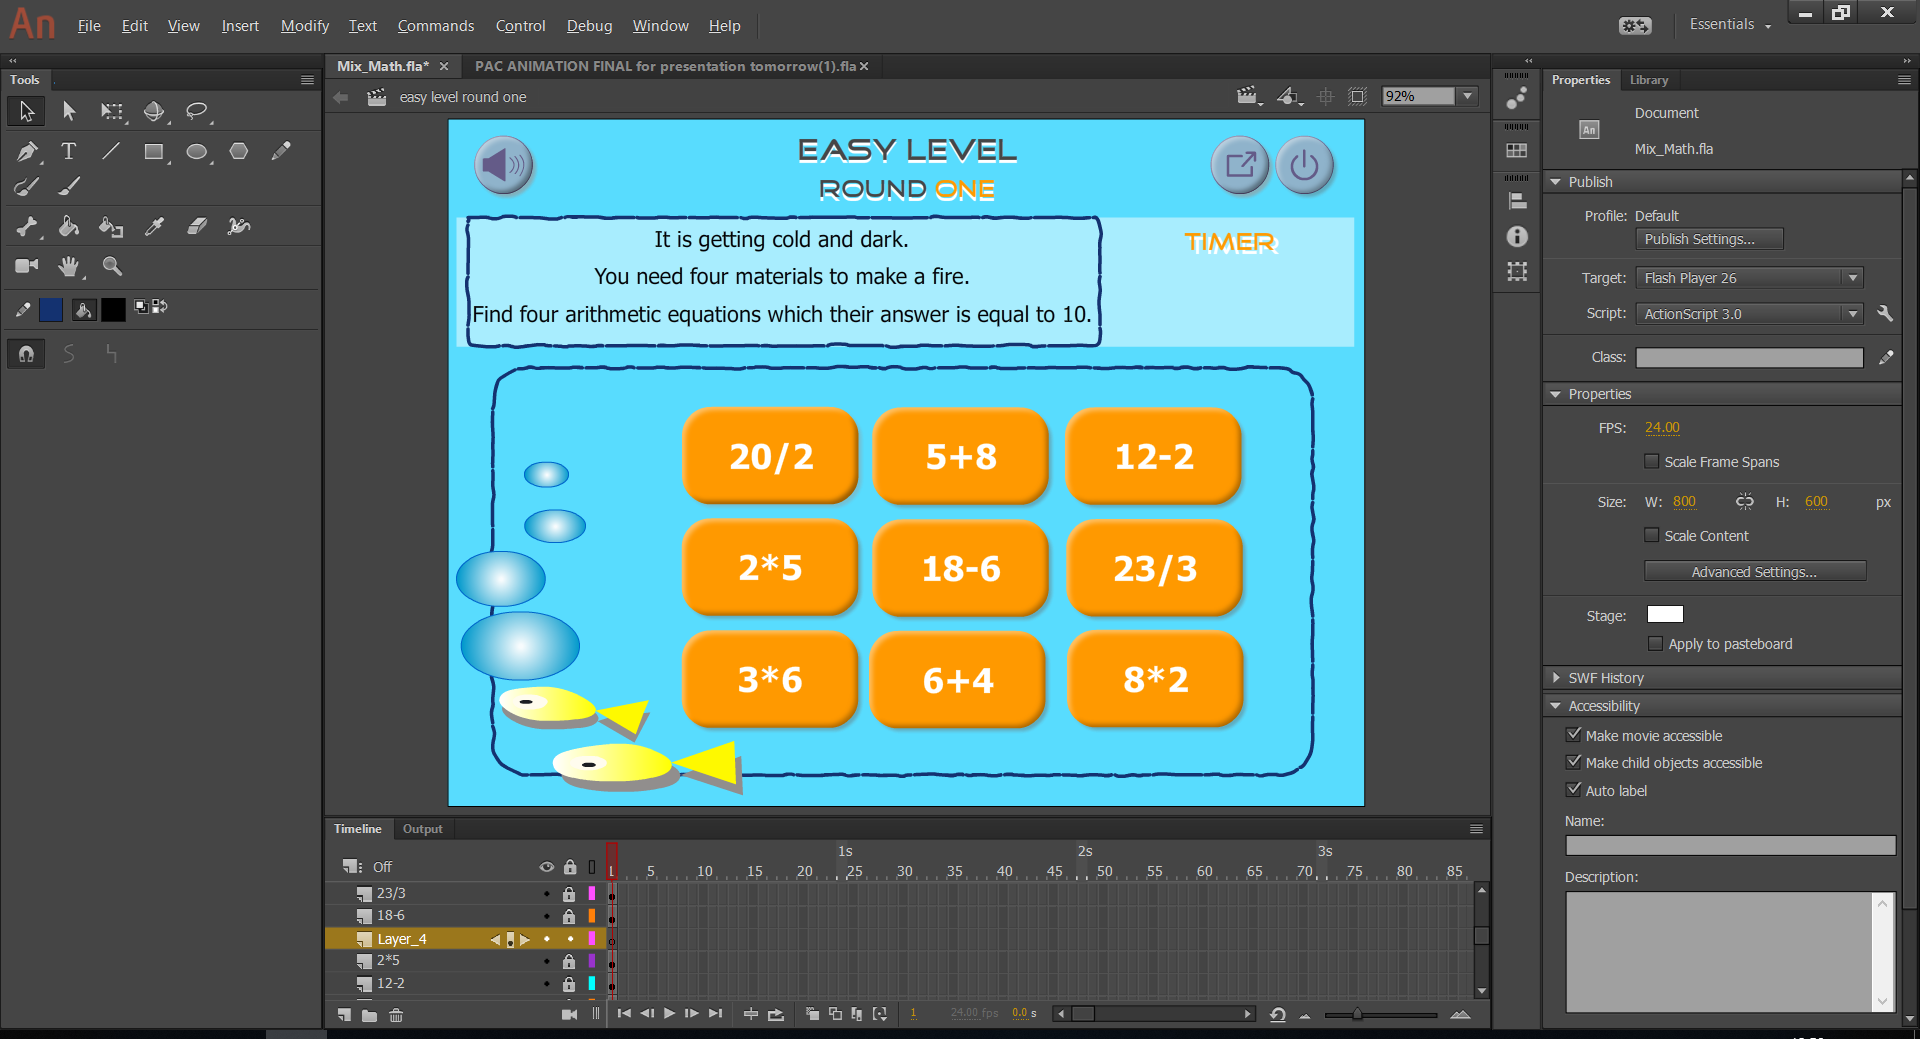This screenshot has width=1920, height=1039.
Task: Select the 3D Rotation tool
Action: point(154,111)
